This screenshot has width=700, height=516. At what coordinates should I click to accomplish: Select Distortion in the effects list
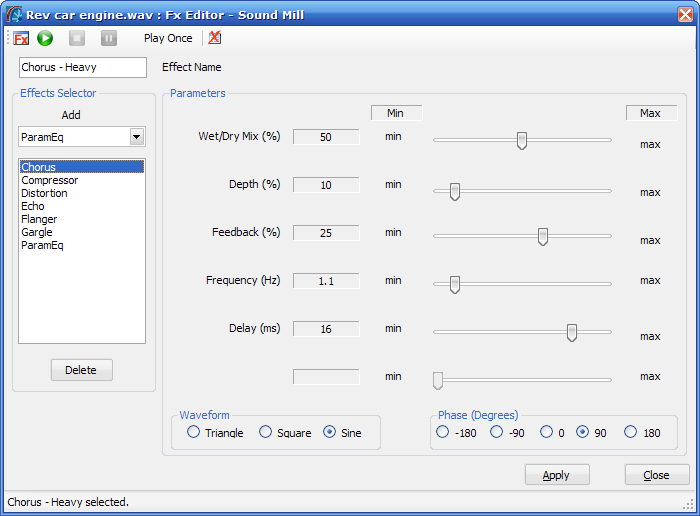[x=82, y=193]
